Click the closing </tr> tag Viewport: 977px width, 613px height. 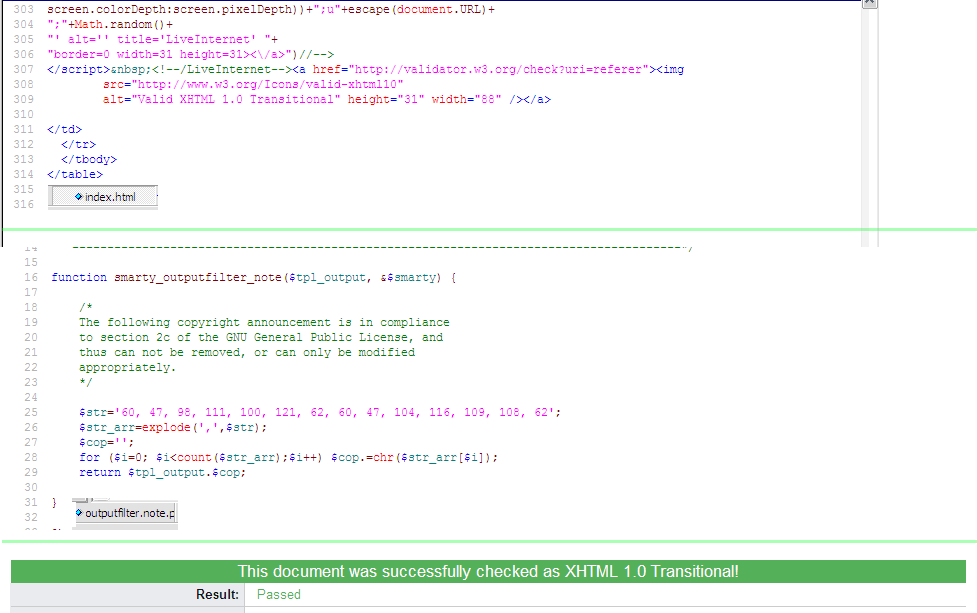click(x=79, y=145)
